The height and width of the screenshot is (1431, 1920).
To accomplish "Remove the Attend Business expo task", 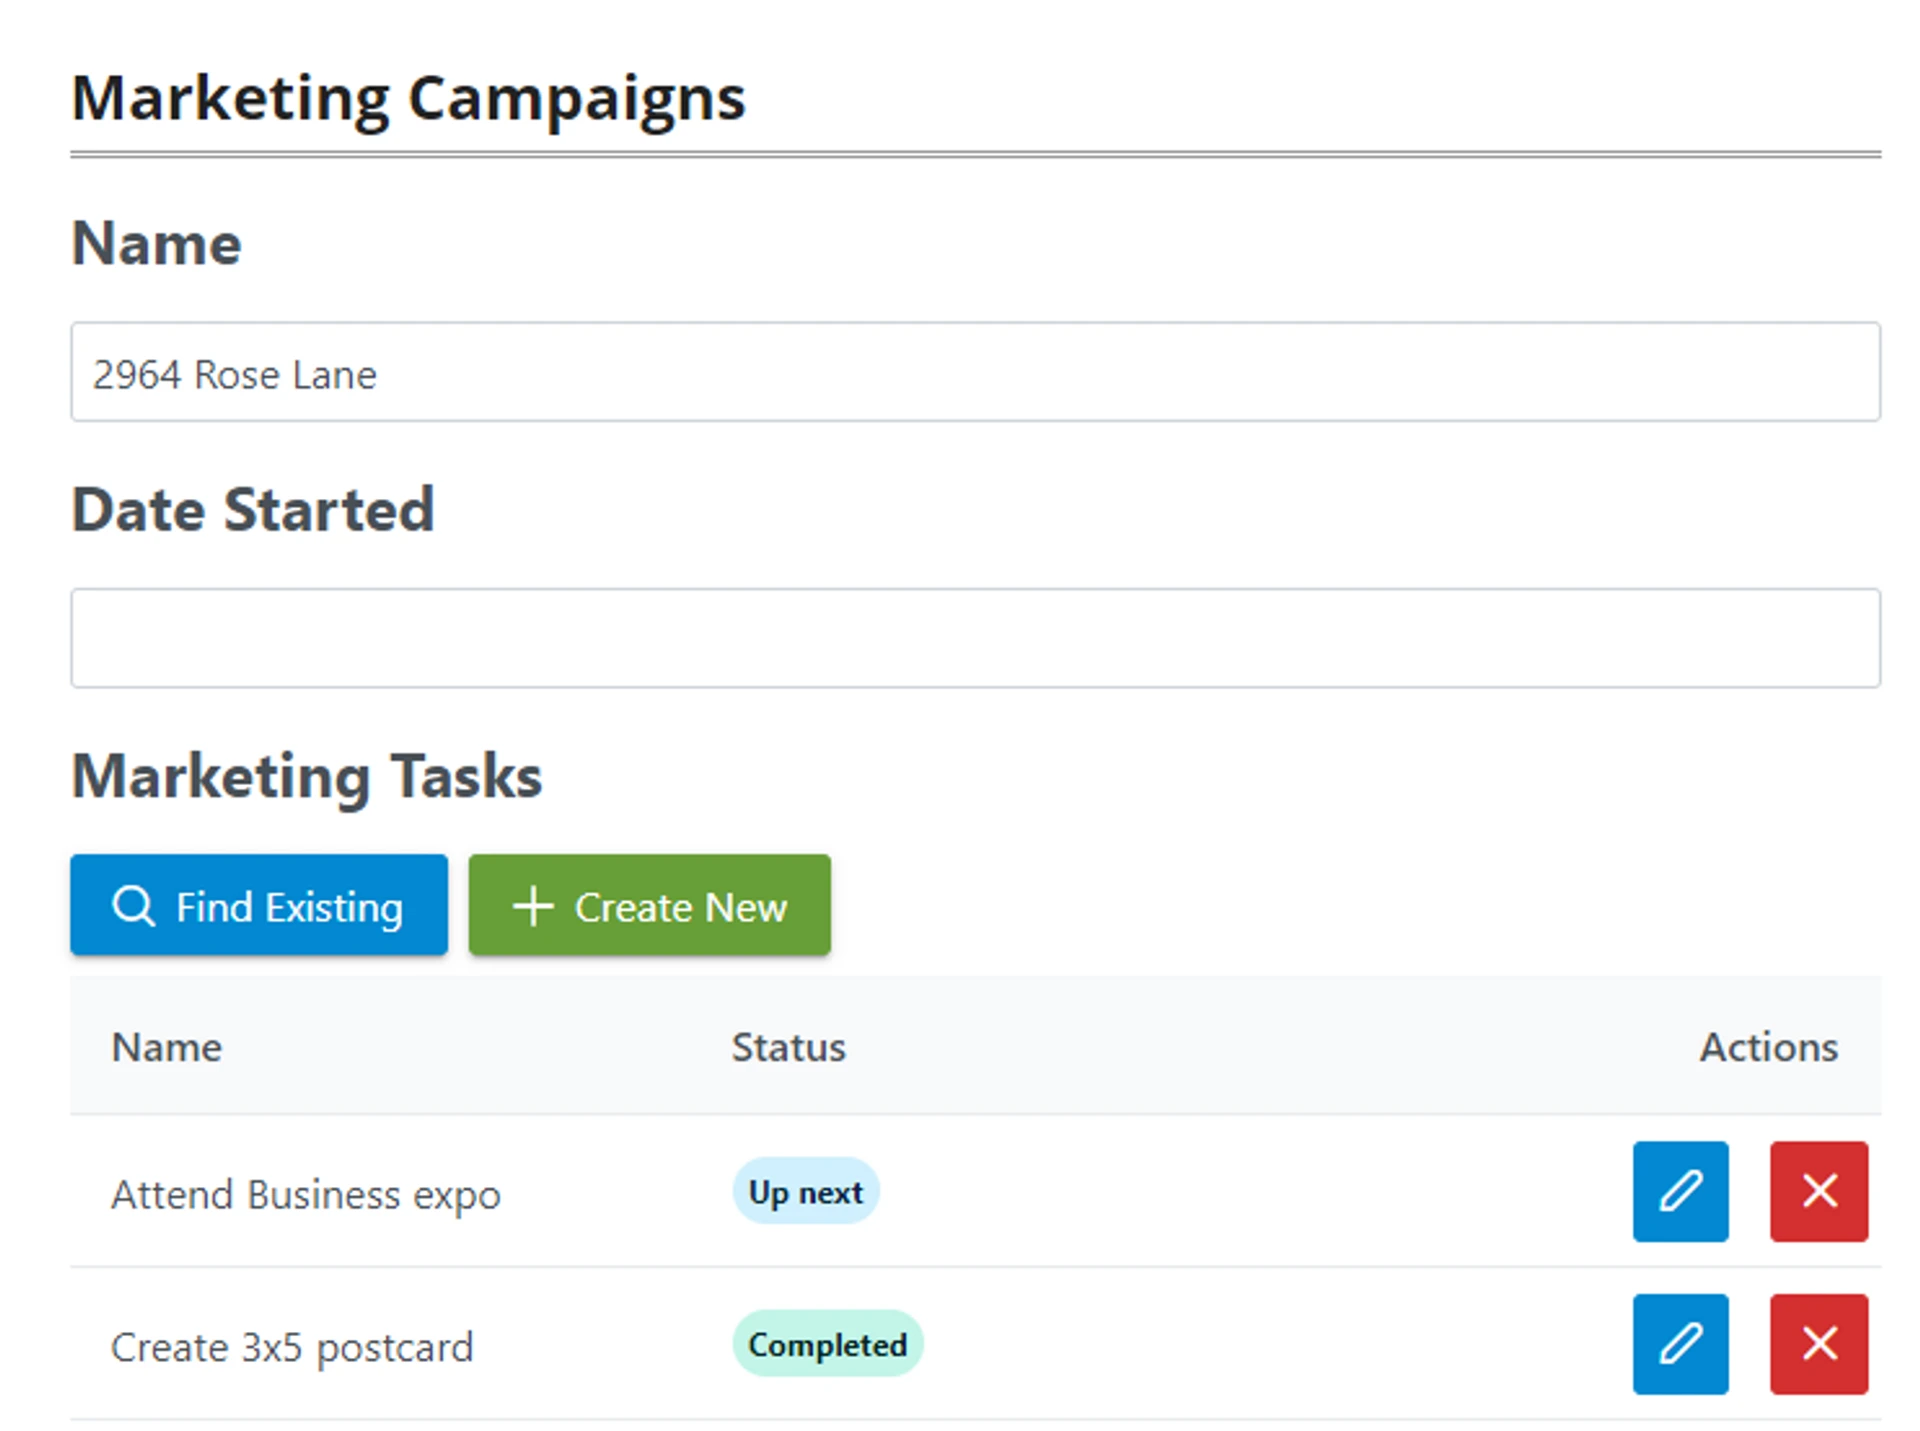I will click(x=1817, y=1190).
